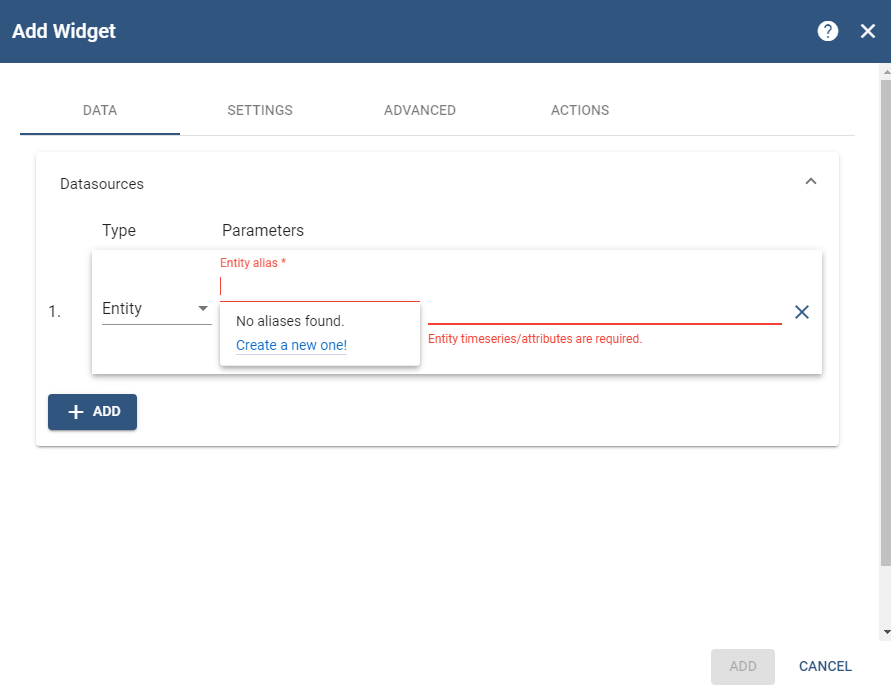Open the ADVANCED tab
This screenshot has width=891, height=689.
tap(420, 110)
